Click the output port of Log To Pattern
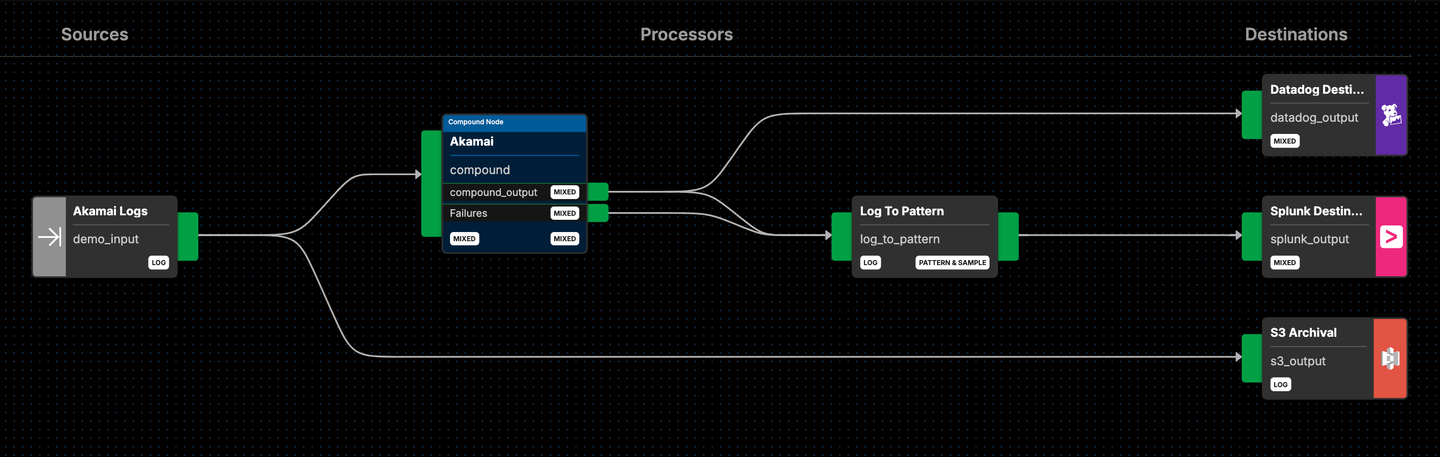1440x457 pixels. coord(1008,237)
